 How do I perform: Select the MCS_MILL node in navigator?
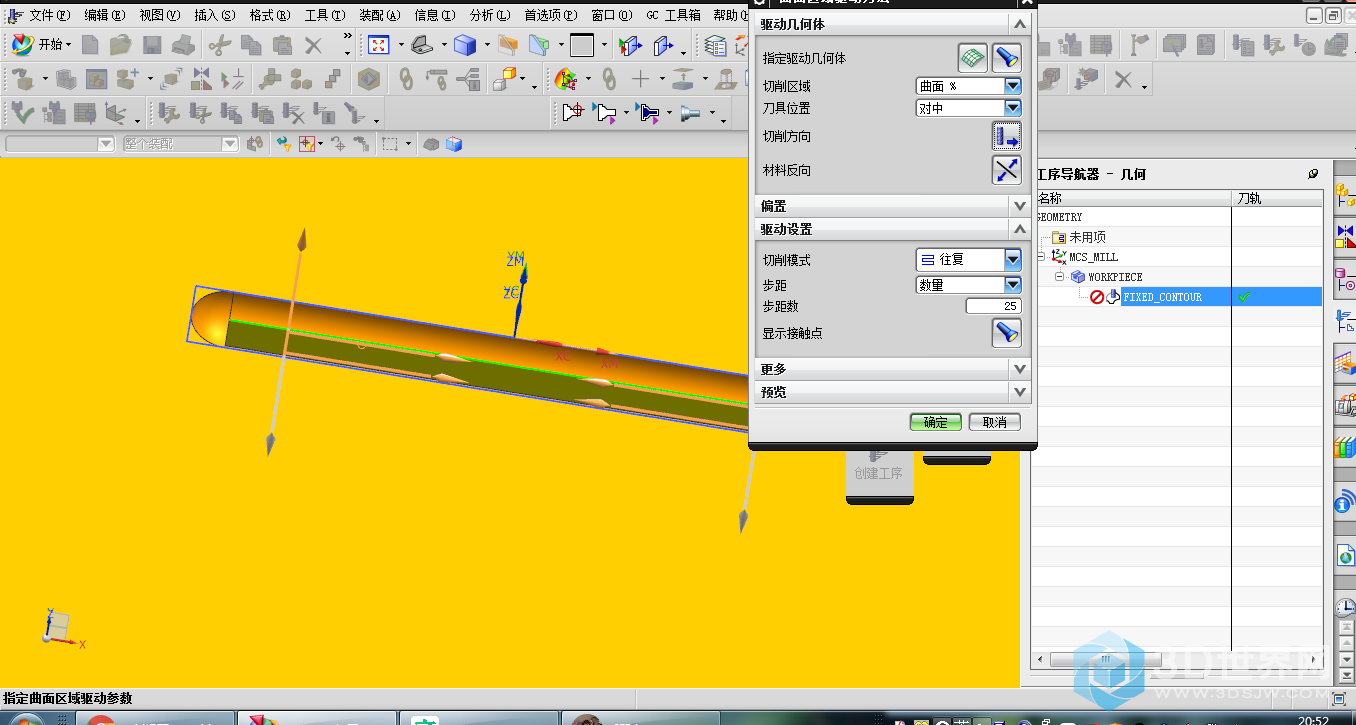(x=1093, y=257)
